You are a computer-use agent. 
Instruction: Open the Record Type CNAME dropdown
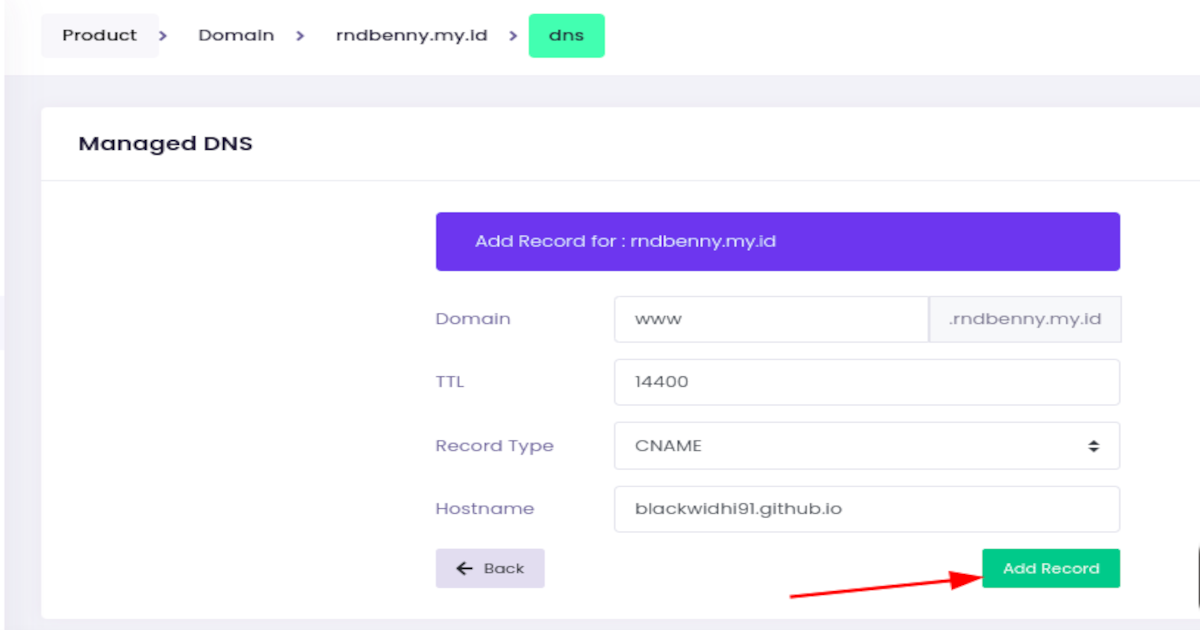point(867,446)
